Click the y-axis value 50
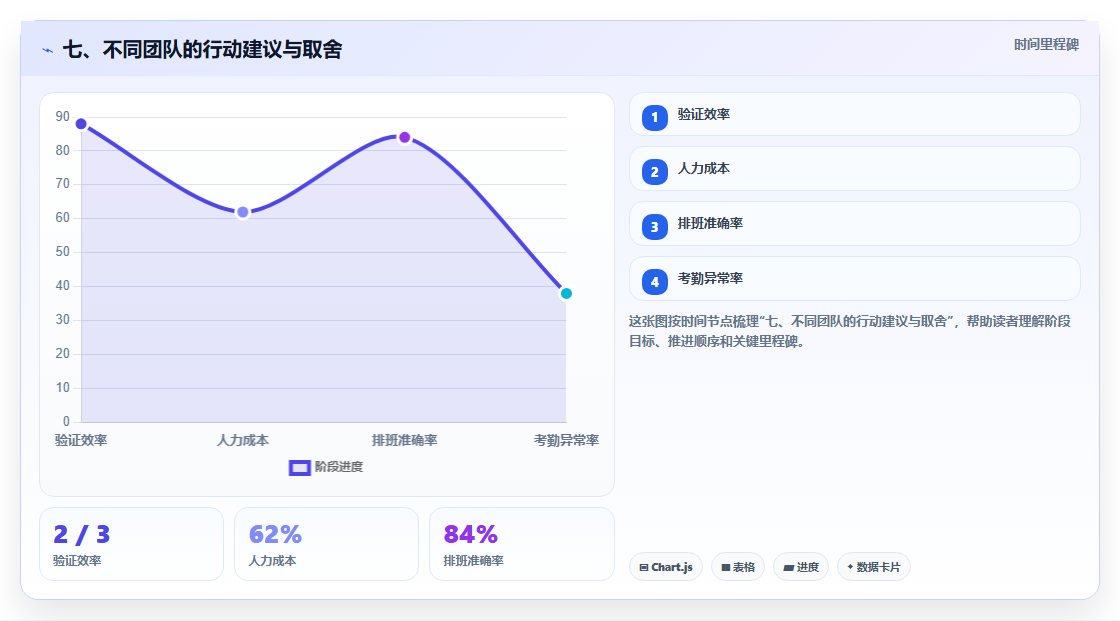This screenshot has height=621, width=1120. (63, 252)
